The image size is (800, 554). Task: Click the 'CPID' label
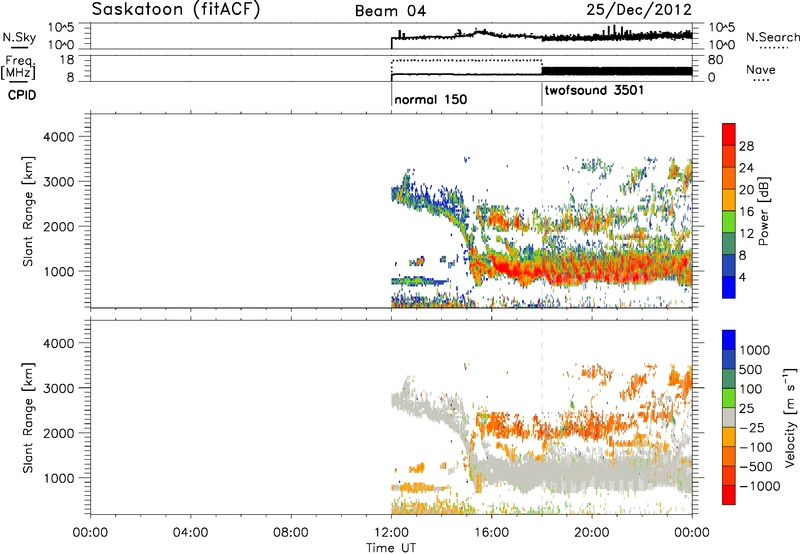(x=22, y=95)
